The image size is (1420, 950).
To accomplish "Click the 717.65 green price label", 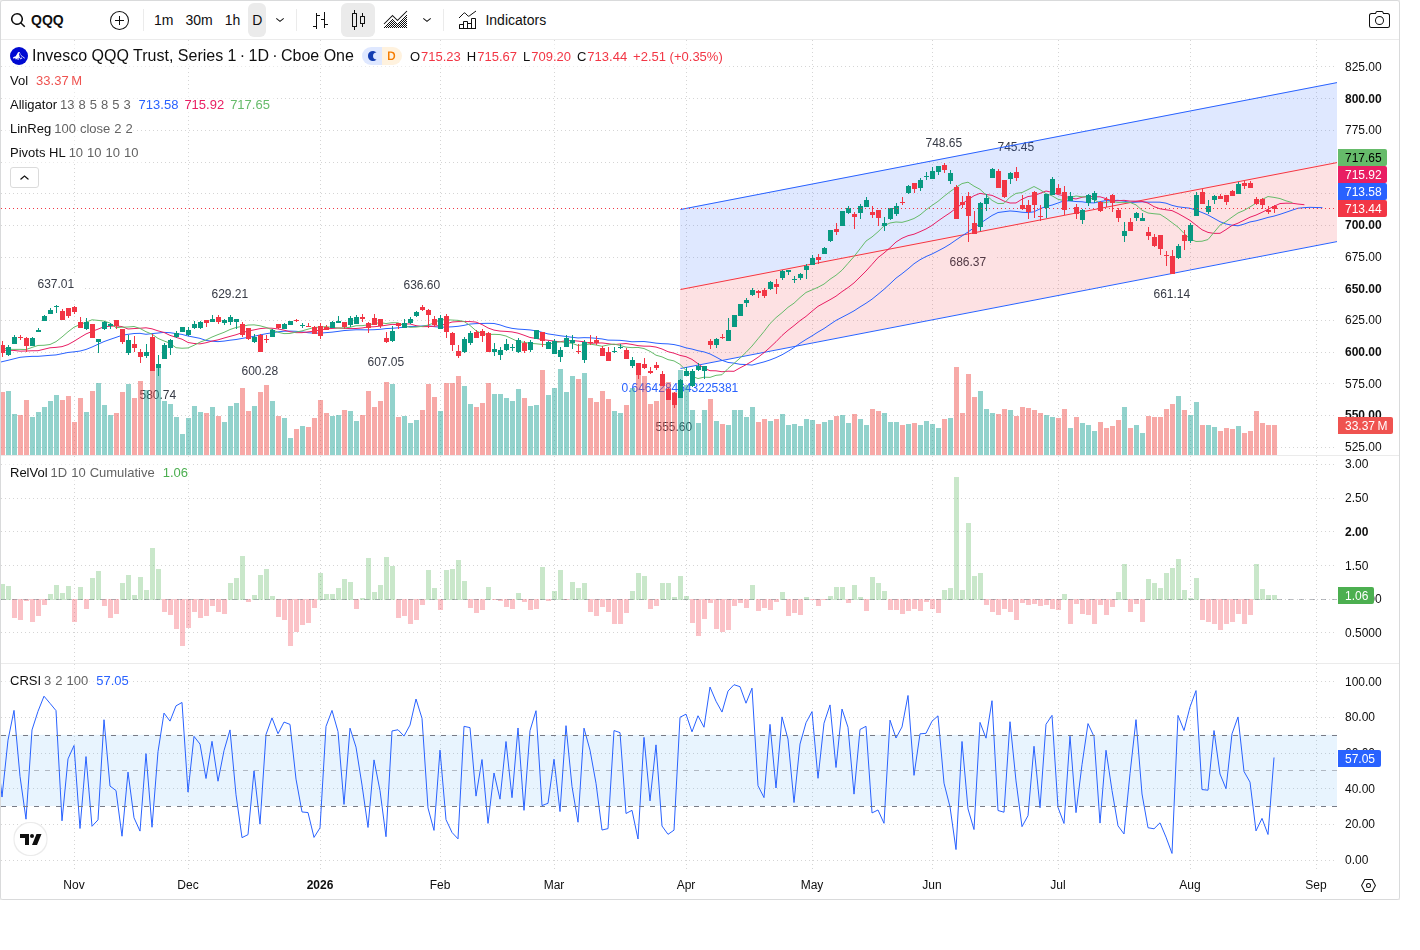I will [x=1363, y=158].
